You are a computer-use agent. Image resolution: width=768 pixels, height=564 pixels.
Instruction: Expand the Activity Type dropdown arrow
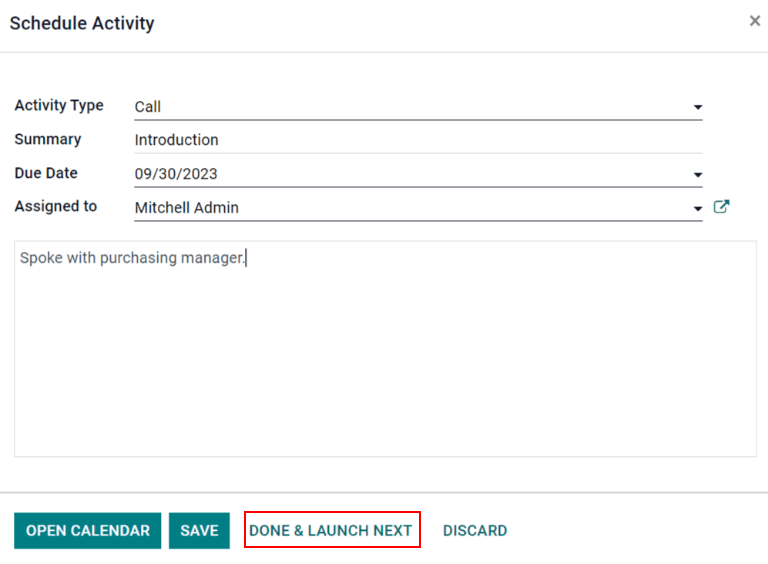pyautogui.click(x=697, y=107)
